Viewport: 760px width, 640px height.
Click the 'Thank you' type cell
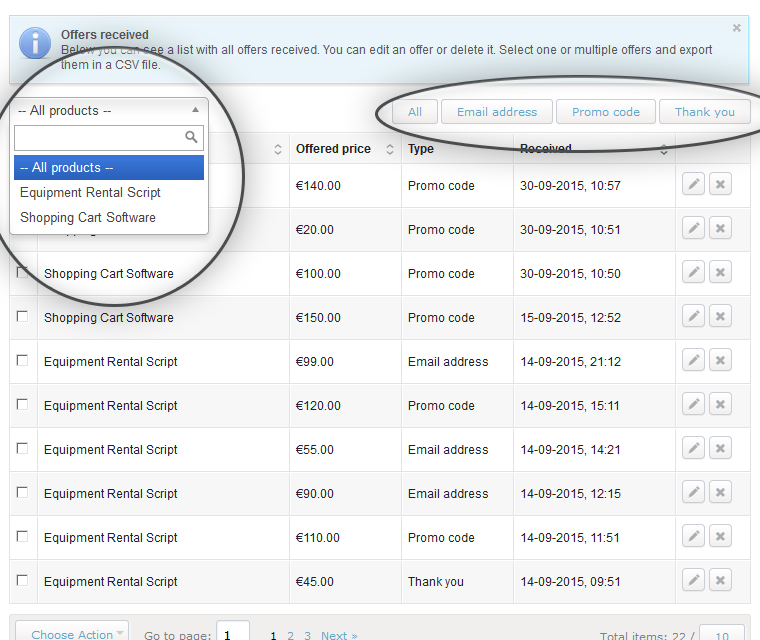436,582
